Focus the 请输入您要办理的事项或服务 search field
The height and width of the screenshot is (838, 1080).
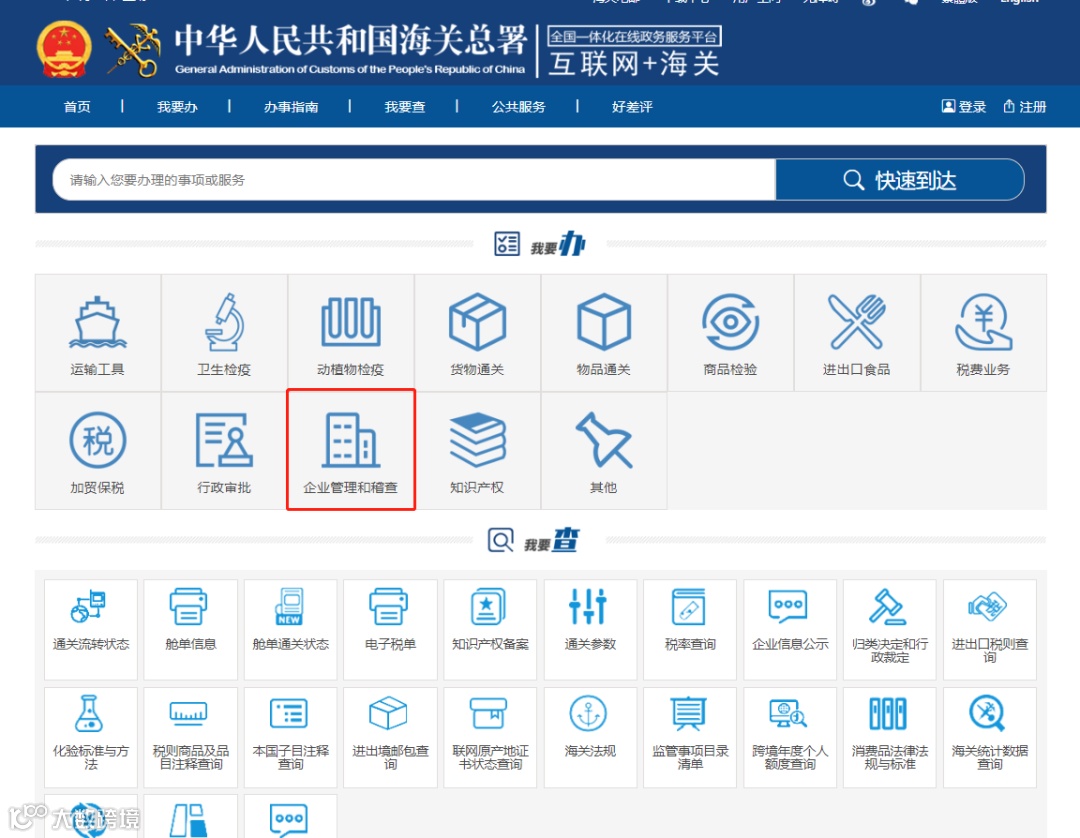click(414, 180)
